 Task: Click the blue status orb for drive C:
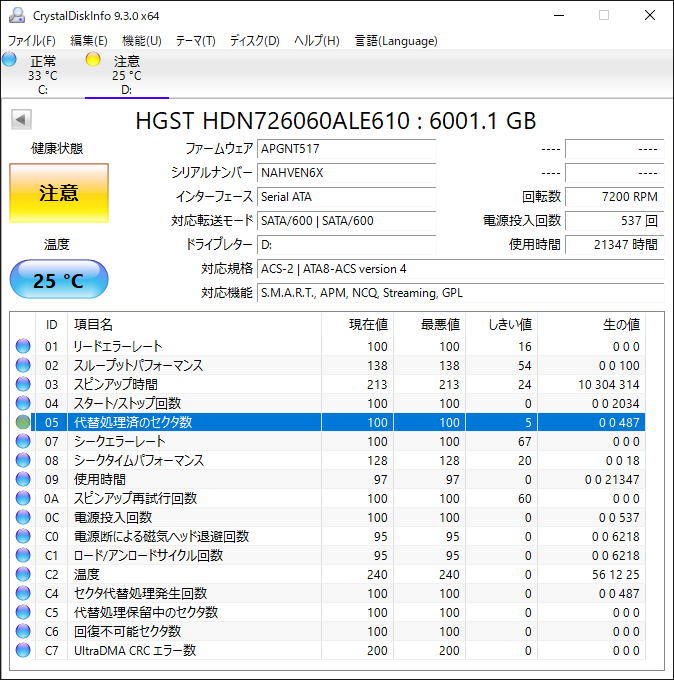tap(10, 59)
